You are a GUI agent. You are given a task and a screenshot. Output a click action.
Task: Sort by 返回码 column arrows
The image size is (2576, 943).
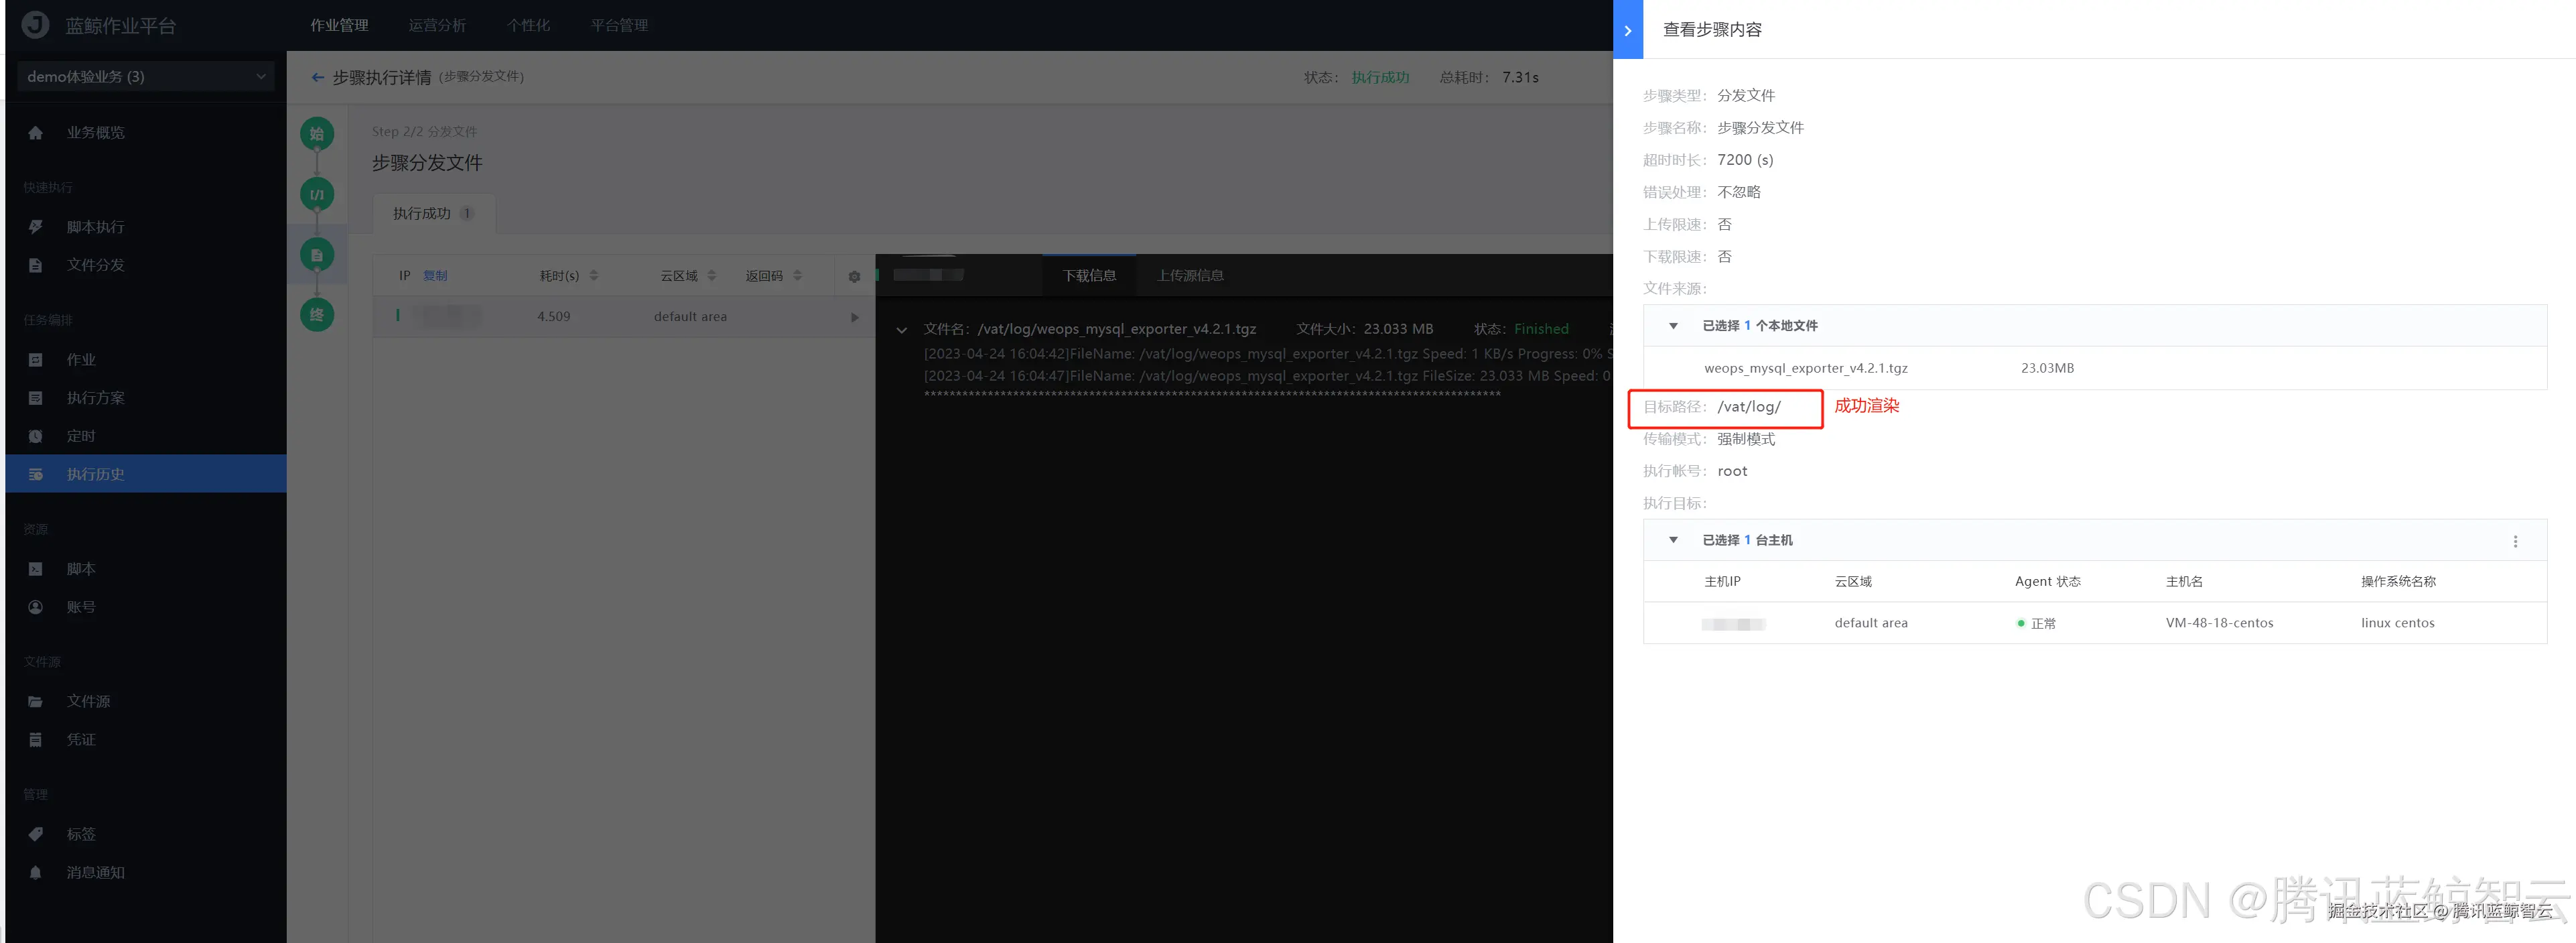(798, 275)
